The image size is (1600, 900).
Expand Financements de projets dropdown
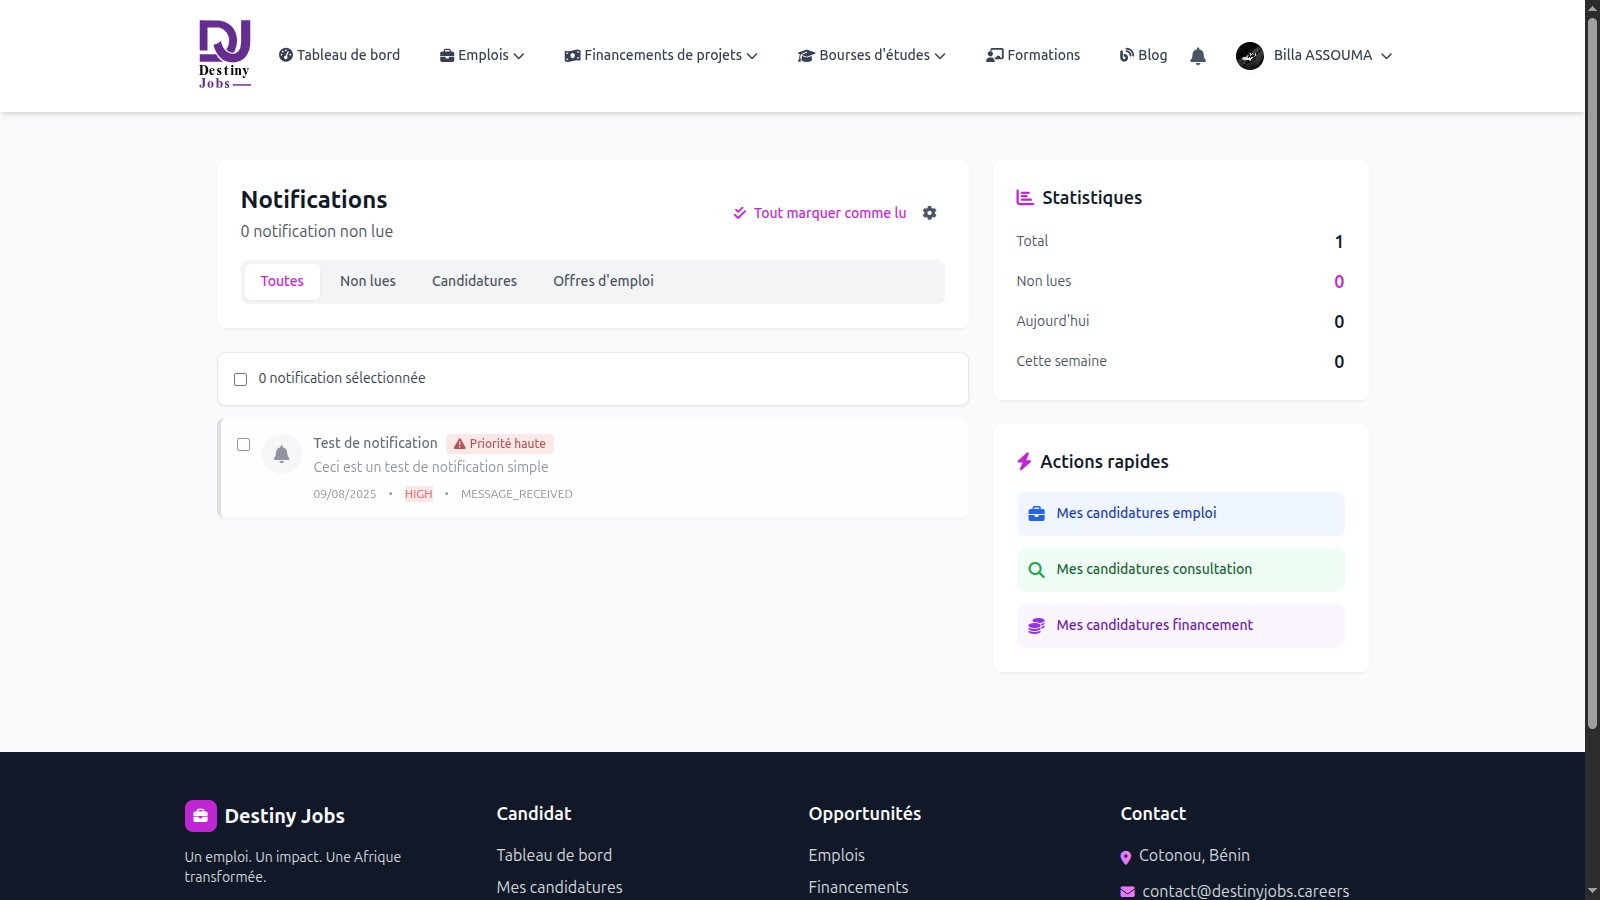(661, 56)
